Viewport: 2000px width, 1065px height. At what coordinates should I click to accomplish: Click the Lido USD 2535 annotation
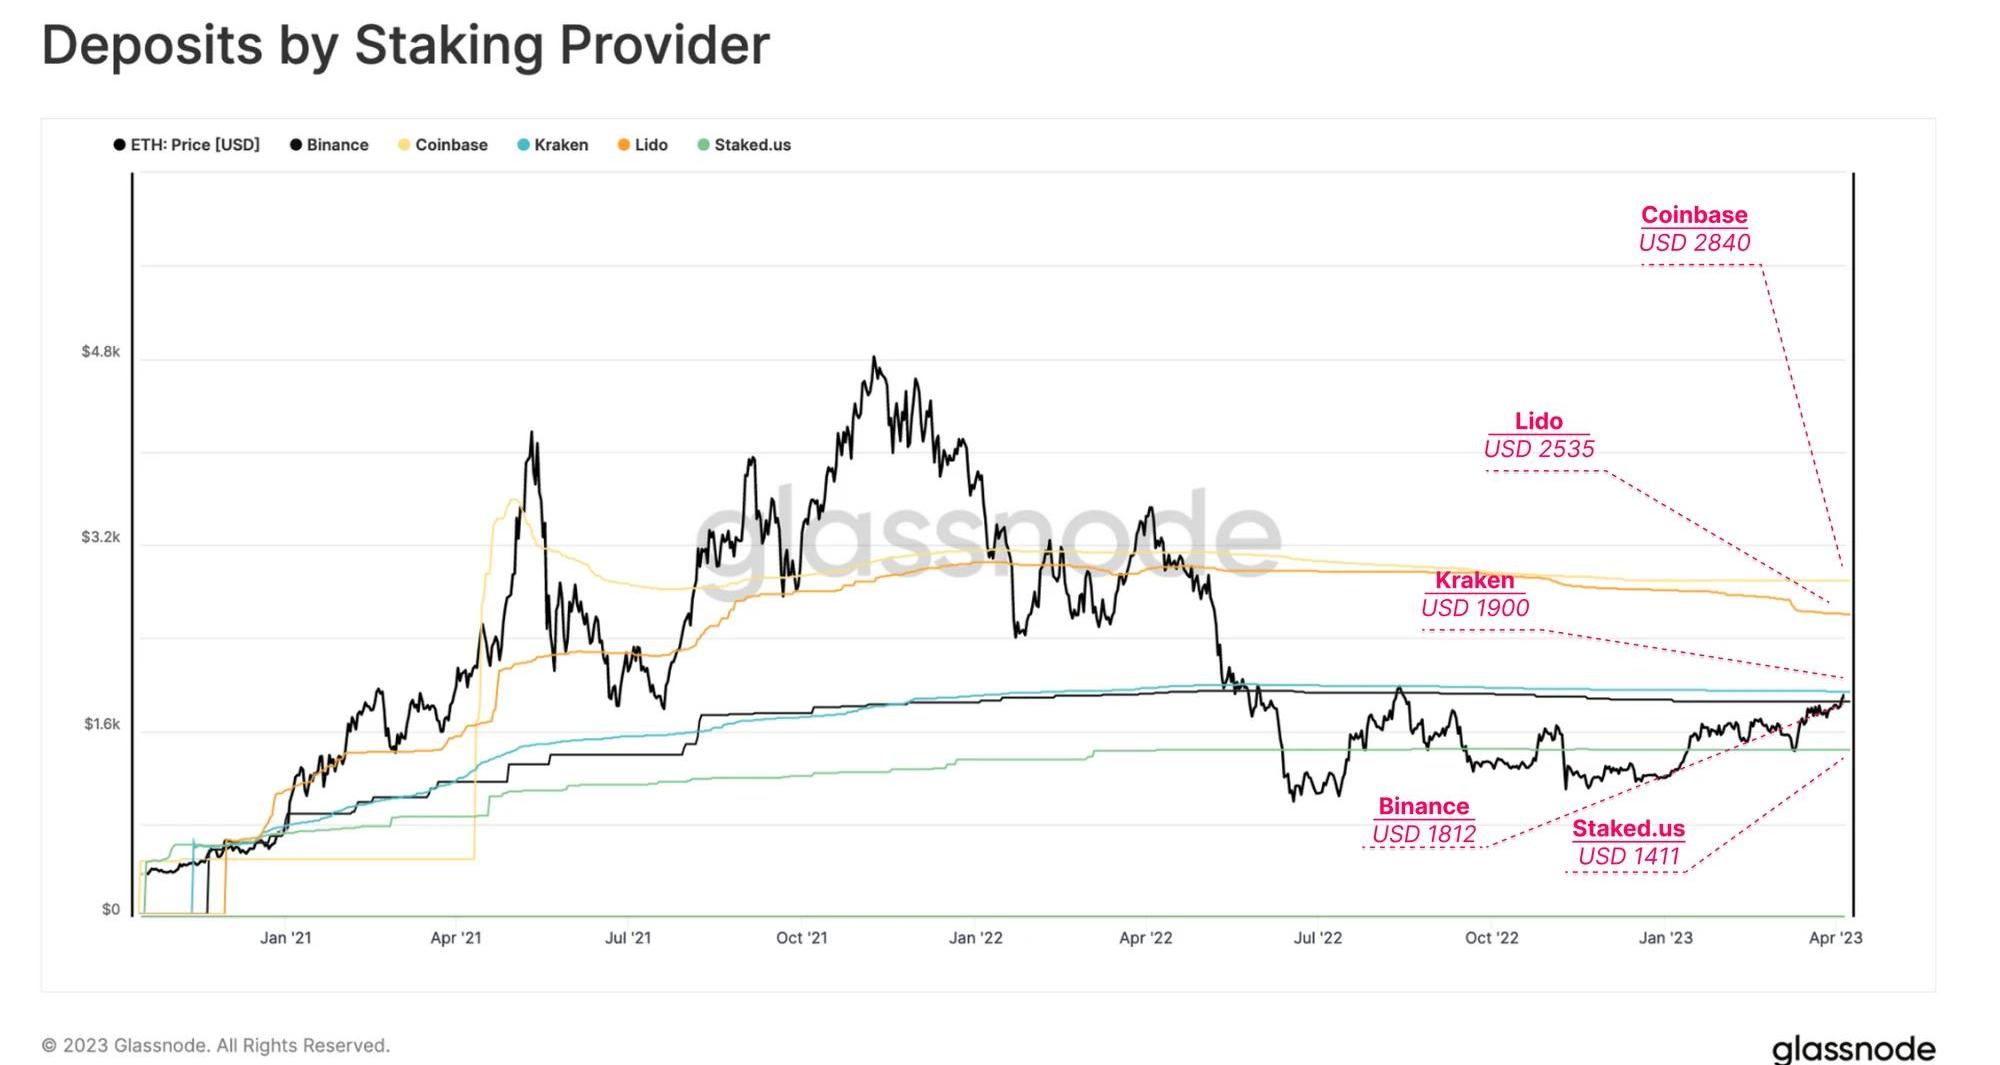coord(1538,435)
